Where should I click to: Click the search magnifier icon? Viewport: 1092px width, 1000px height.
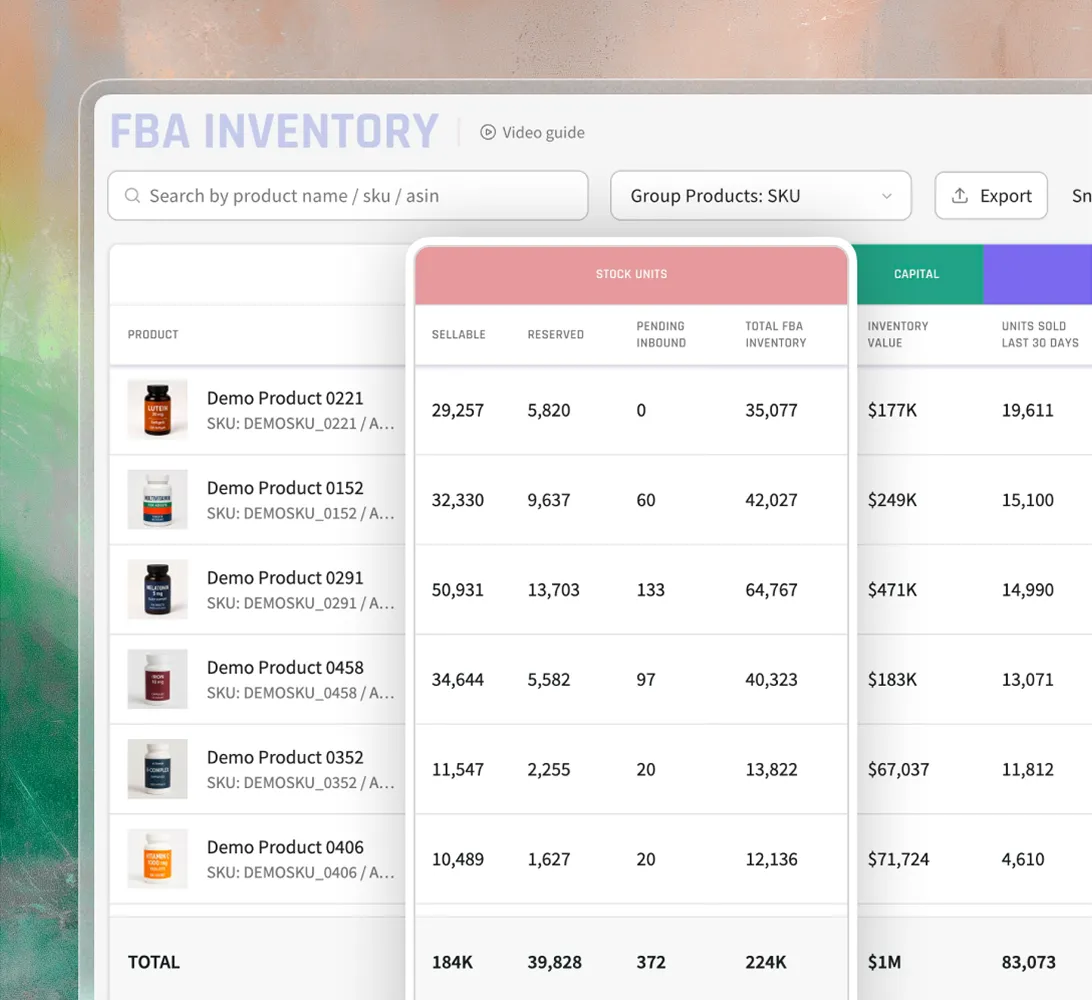click(132, 196)
